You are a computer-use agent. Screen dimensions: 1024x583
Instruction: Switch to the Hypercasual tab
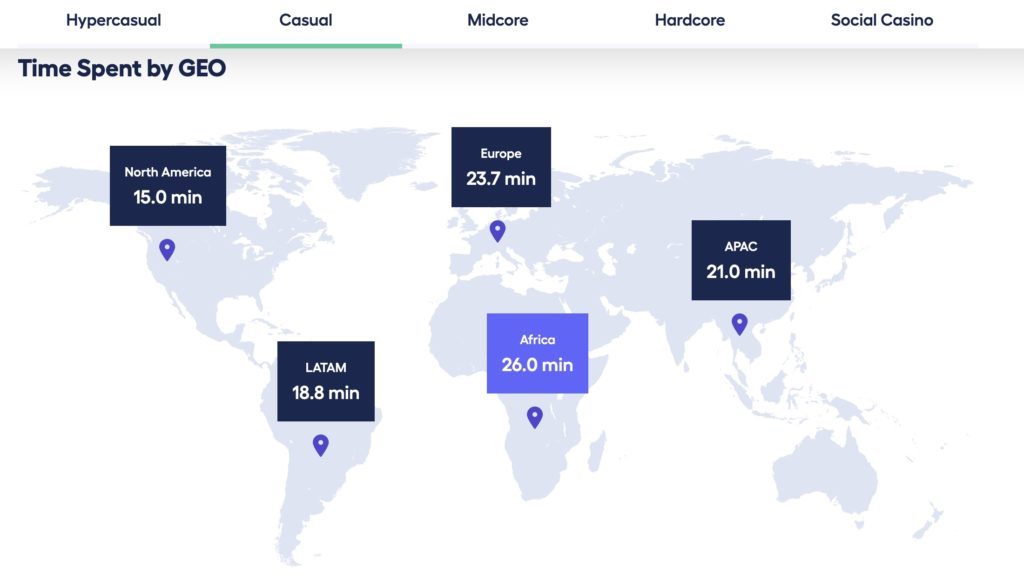(x=113, y=20)
